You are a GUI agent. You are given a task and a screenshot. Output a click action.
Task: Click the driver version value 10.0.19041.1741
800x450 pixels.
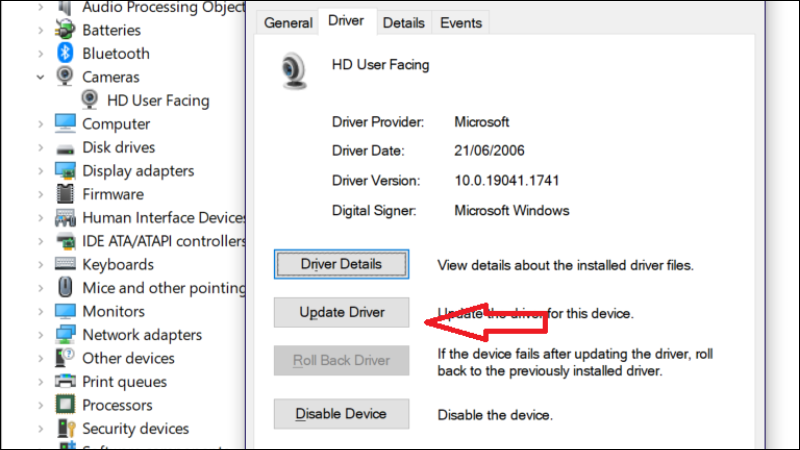point(507,181)
